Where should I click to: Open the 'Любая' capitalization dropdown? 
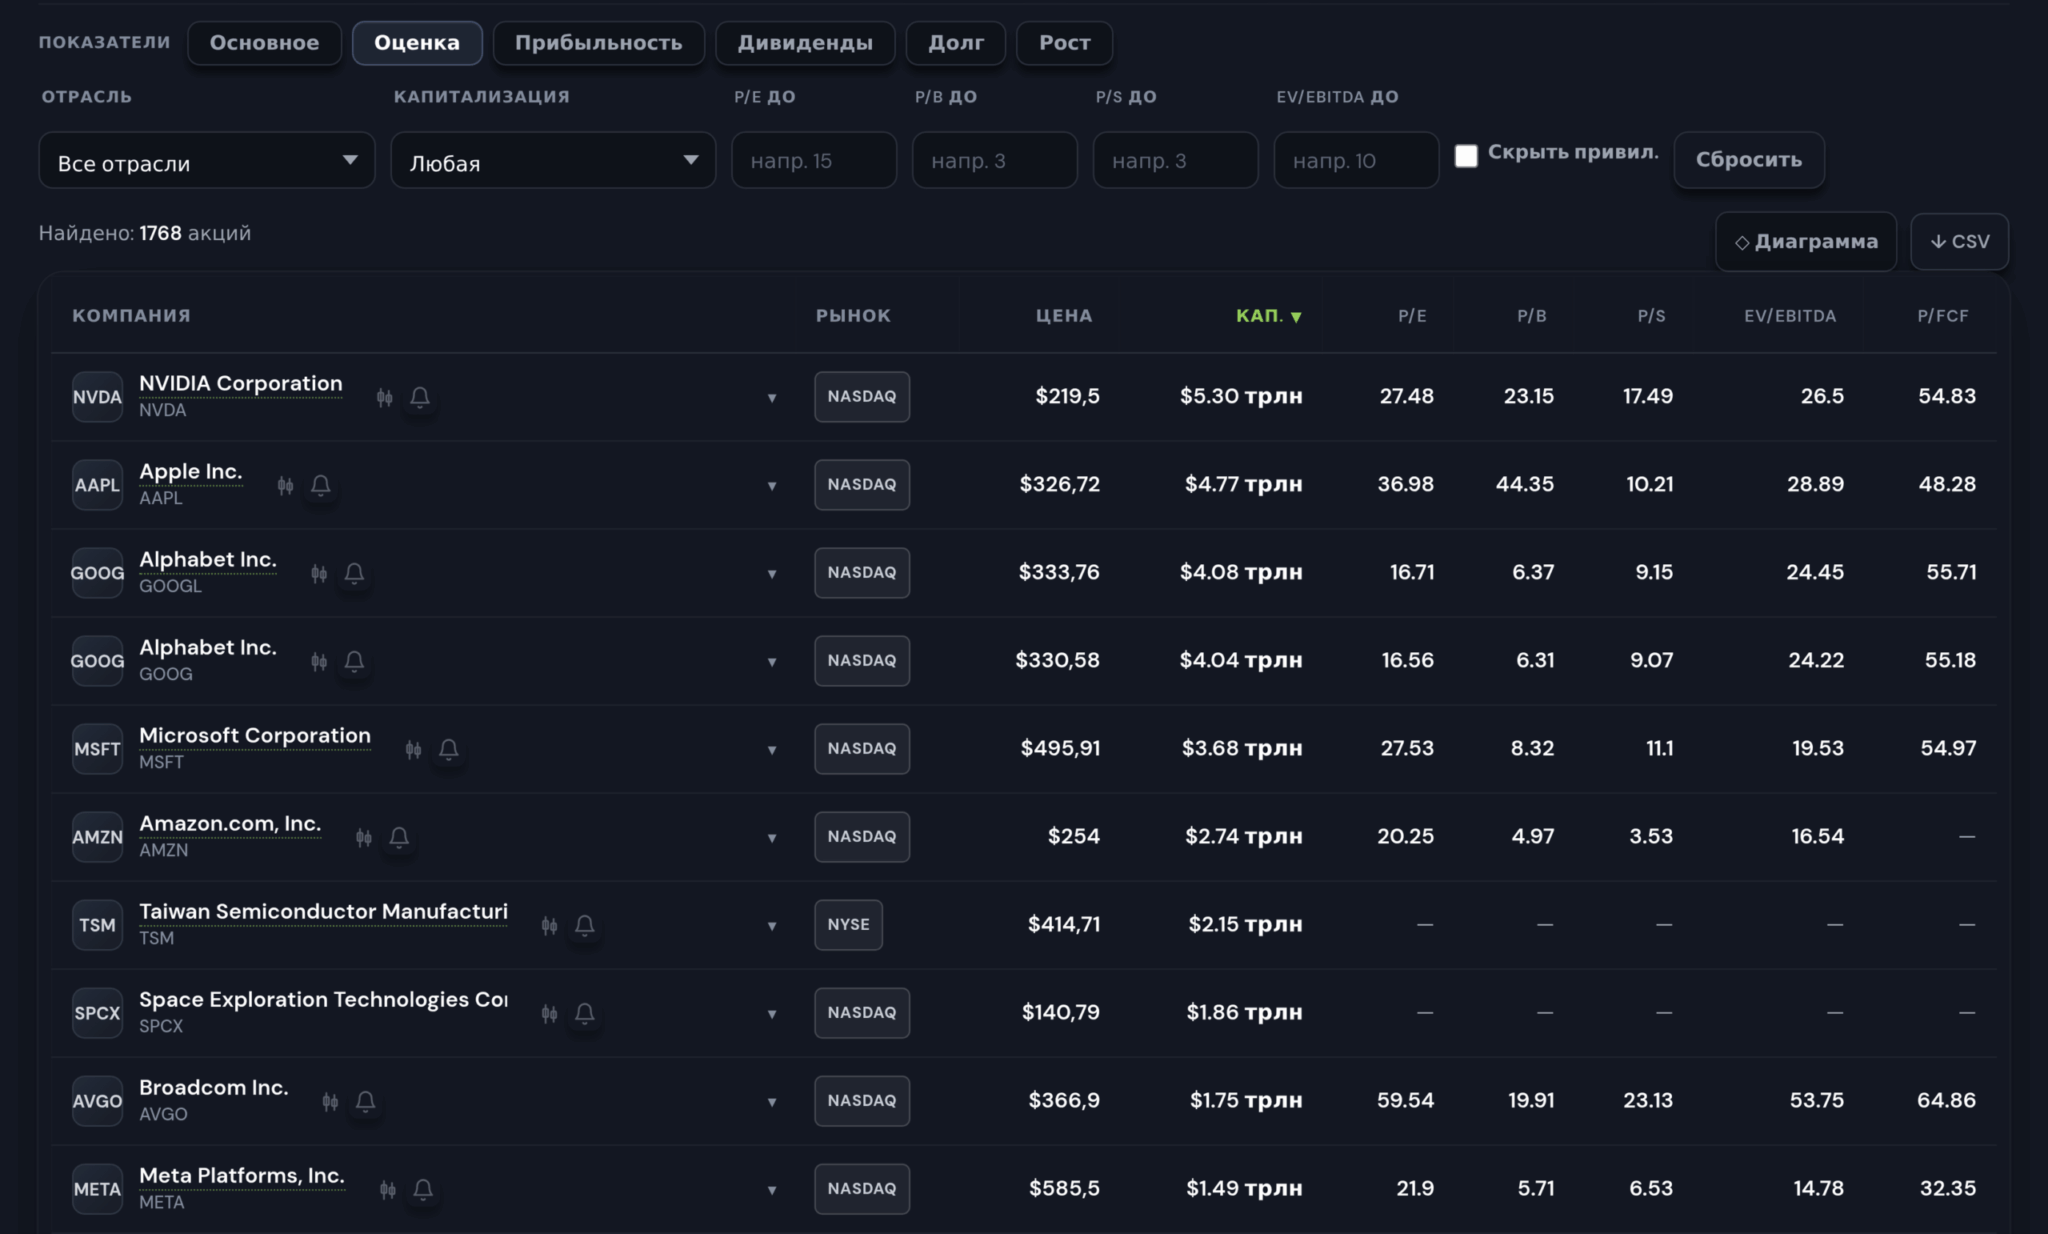point(553,160)
